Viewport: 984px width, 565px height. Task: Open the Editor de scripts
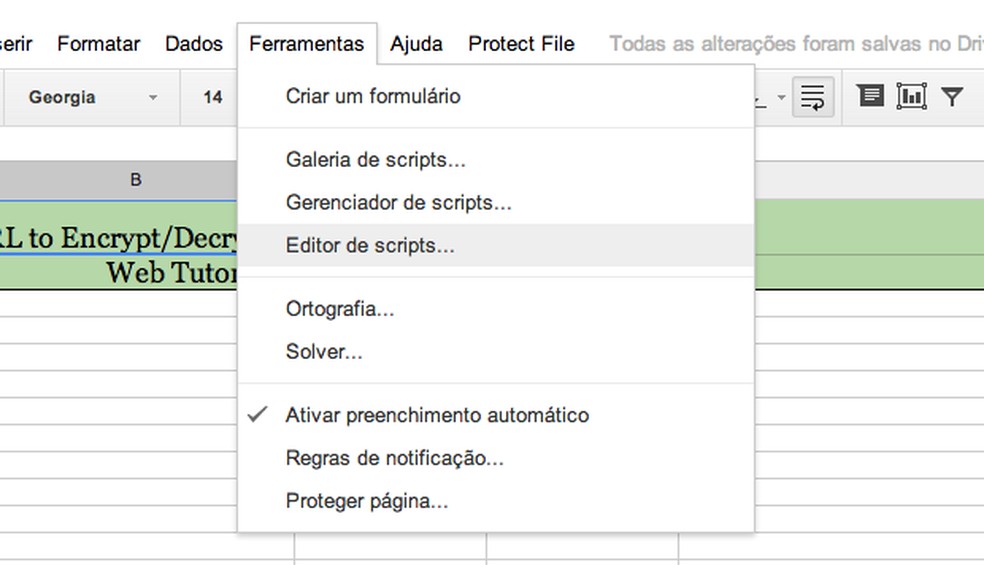(x=370, y=246)
